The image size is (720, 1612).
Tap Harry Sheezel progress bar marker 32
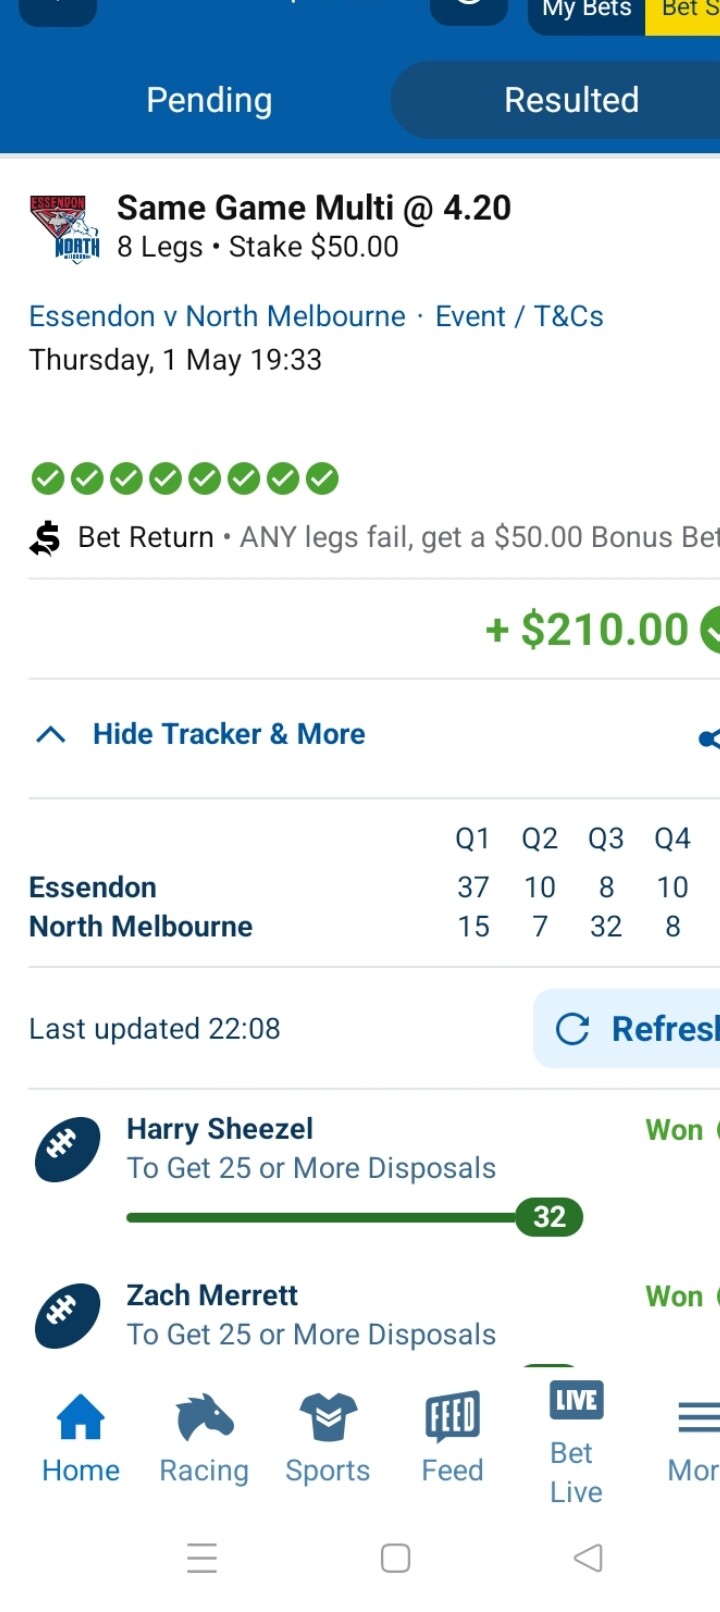pos(549,1217)
